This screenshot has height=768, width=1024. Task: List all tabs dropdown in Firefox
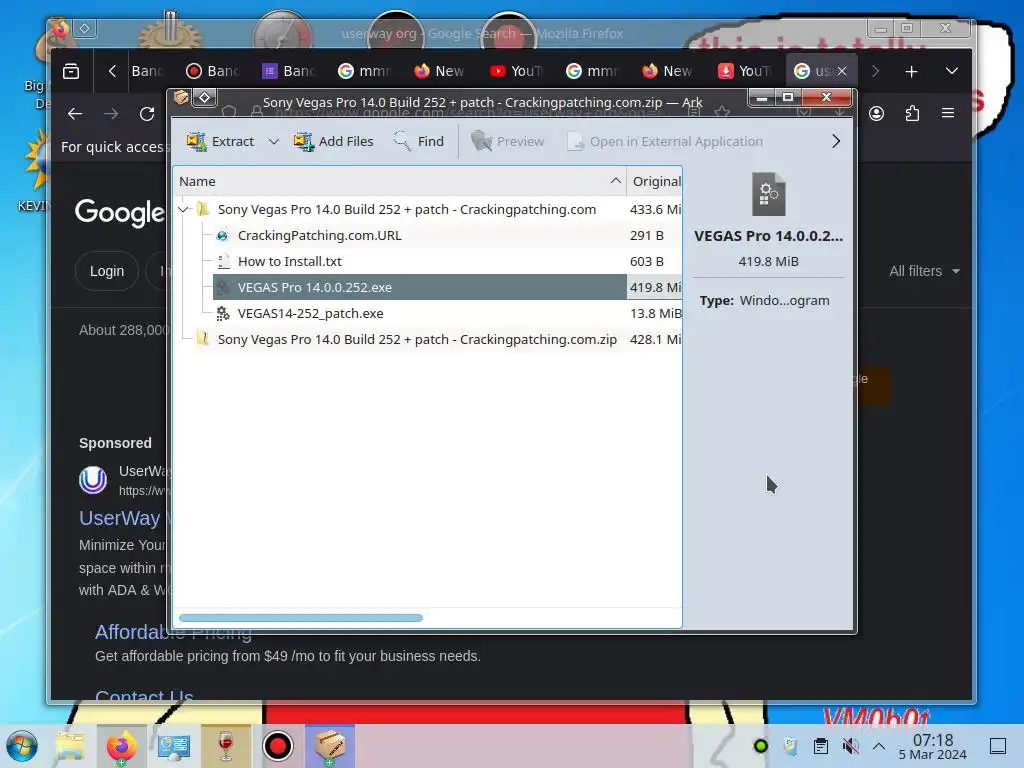(x=952, y=71)
